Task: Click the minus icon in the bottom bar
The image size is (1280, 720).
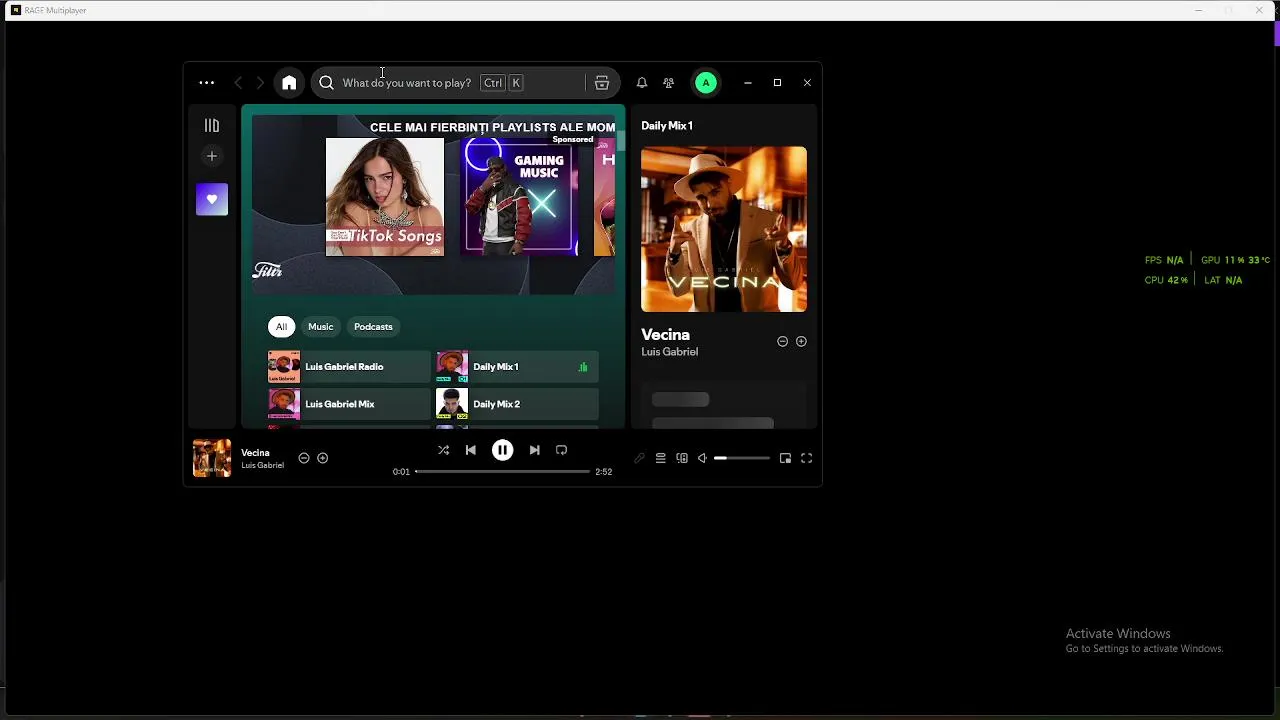Action: pos(304,458)
